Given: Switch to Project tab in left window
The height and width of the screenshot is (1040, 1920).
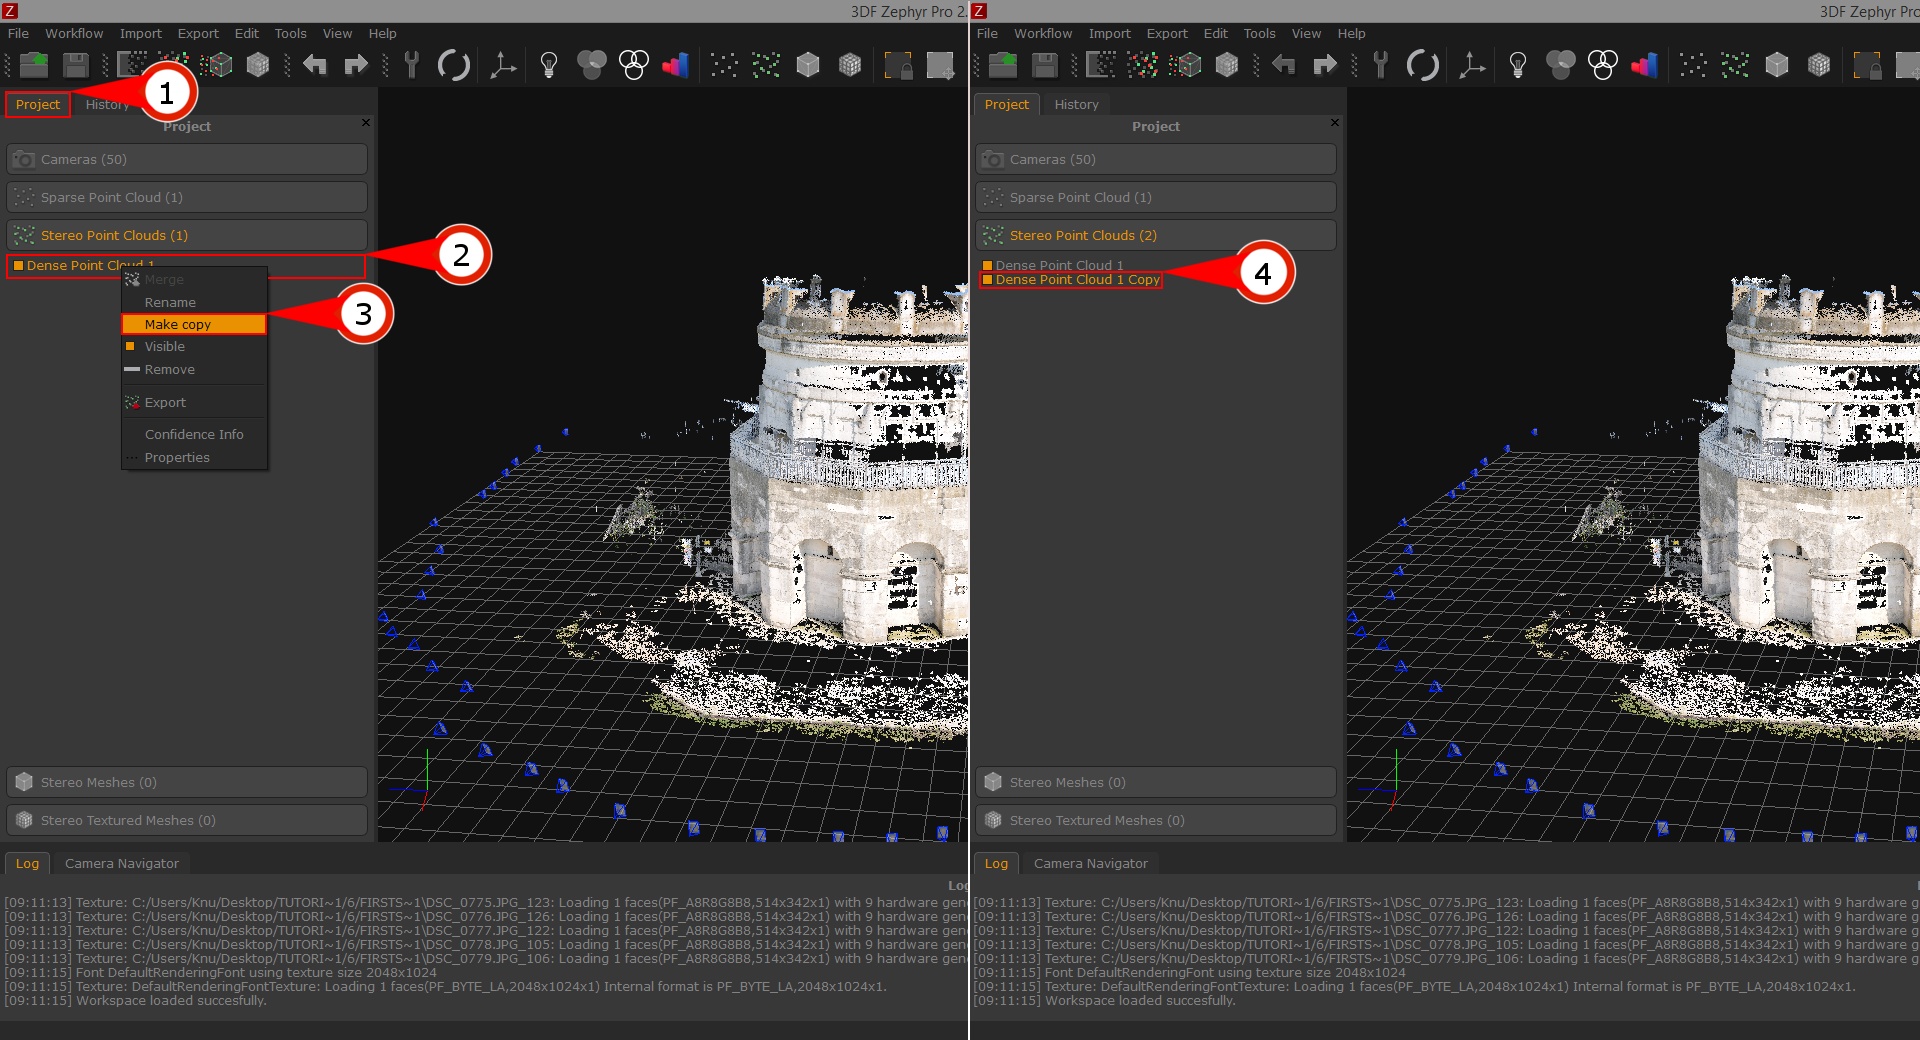Looking at the screenshot, I should [38, 104].
